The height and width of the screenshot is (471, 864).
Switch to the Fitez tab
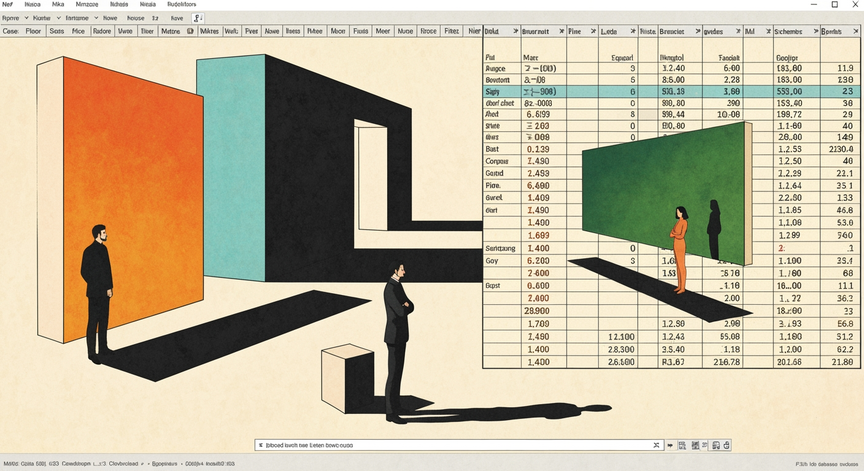pyautogui.click(x=452, y=31)
